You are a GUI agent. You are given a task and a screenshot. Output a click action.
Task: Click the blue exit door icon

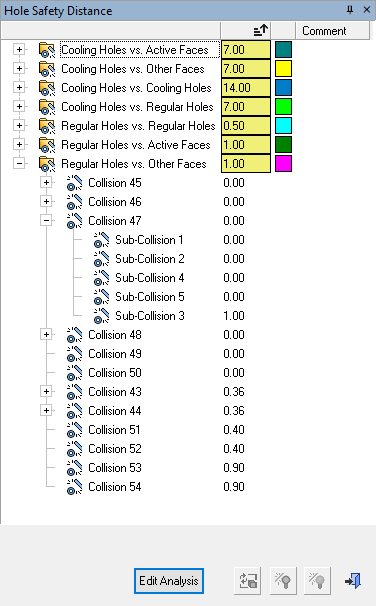coord(353,580)
